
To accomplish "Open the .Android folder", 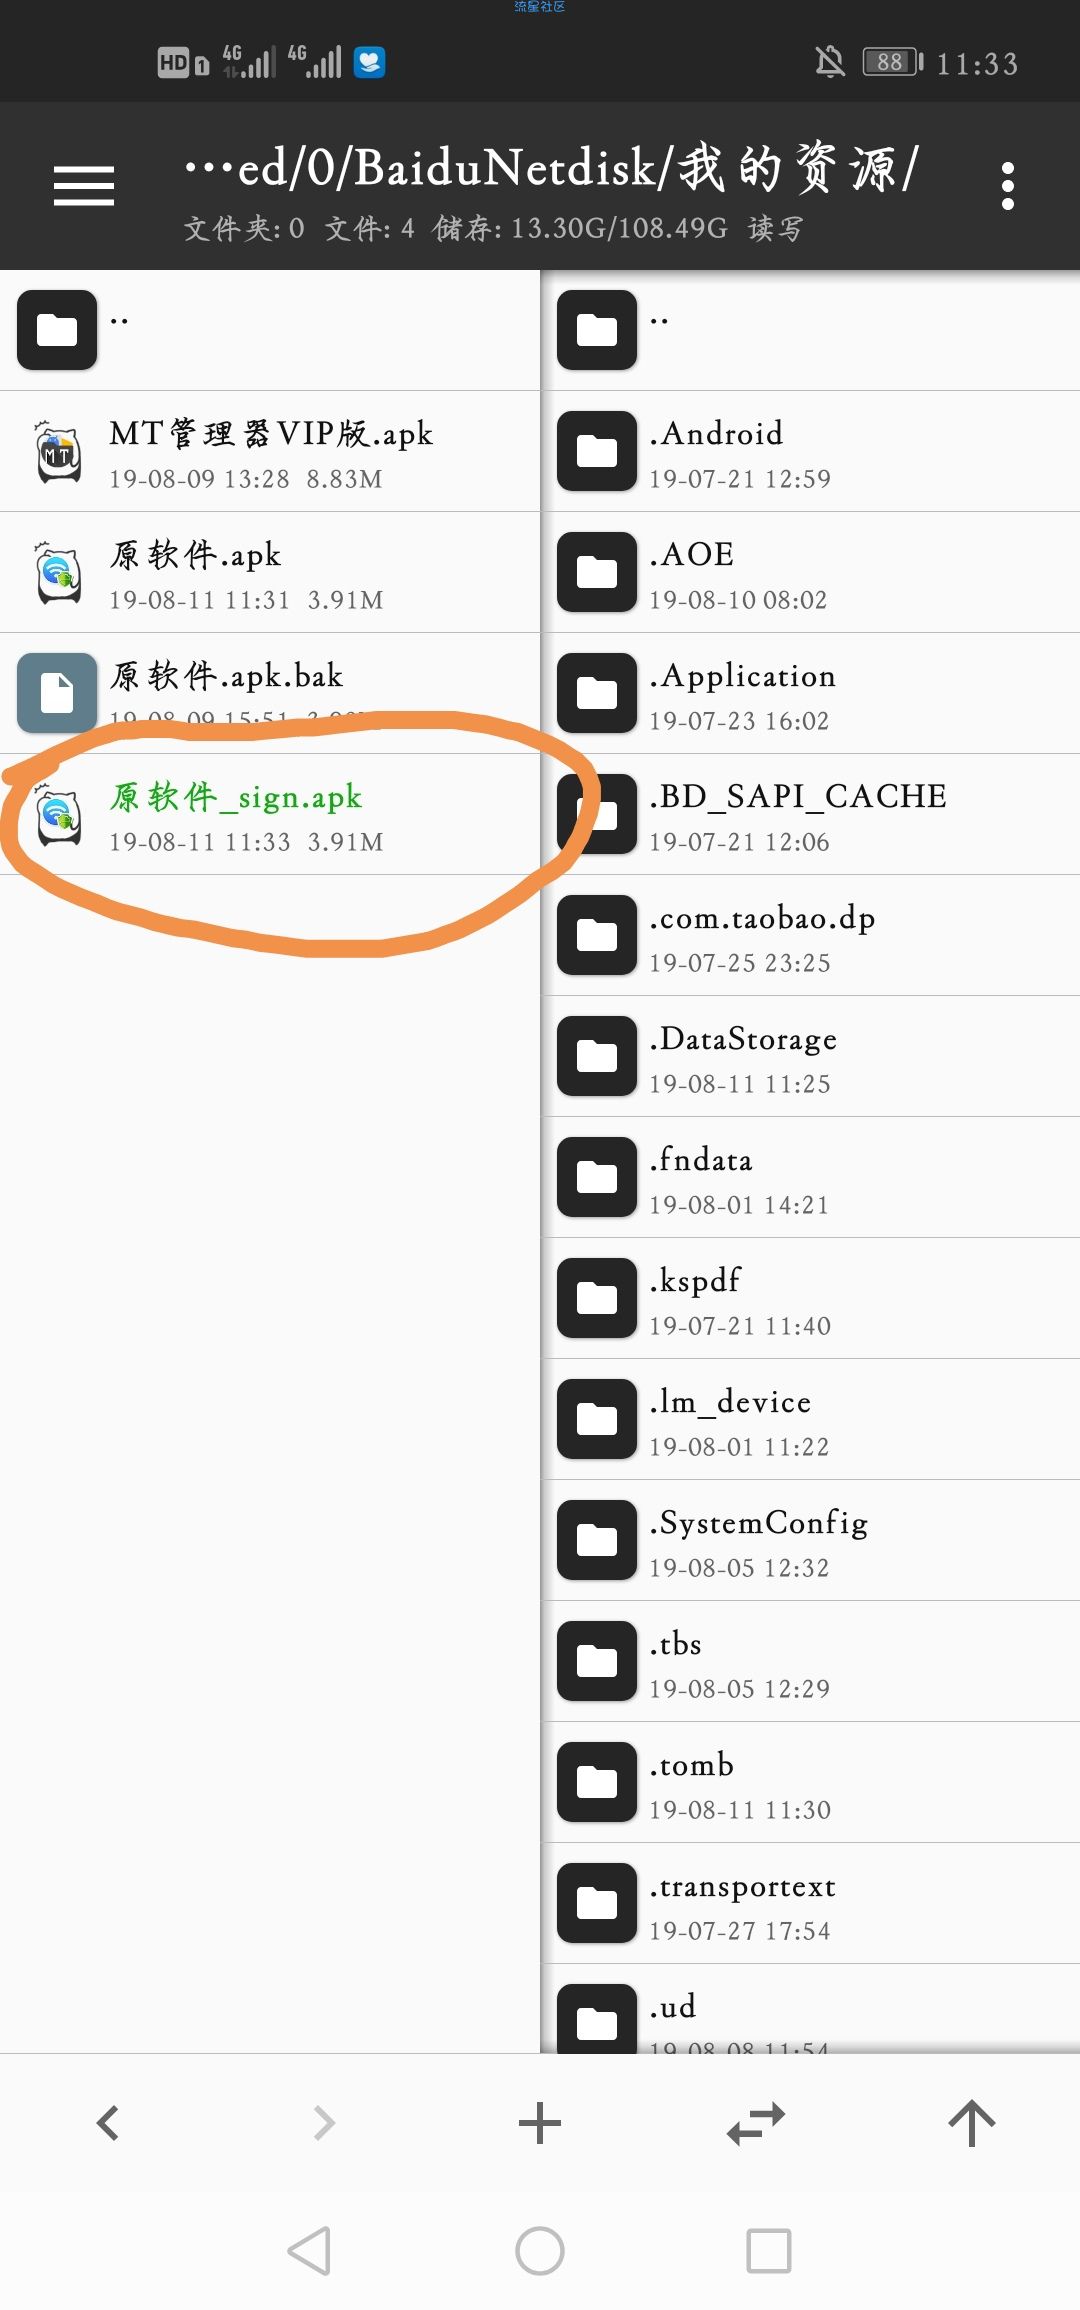I will click(x=811, y=451).
